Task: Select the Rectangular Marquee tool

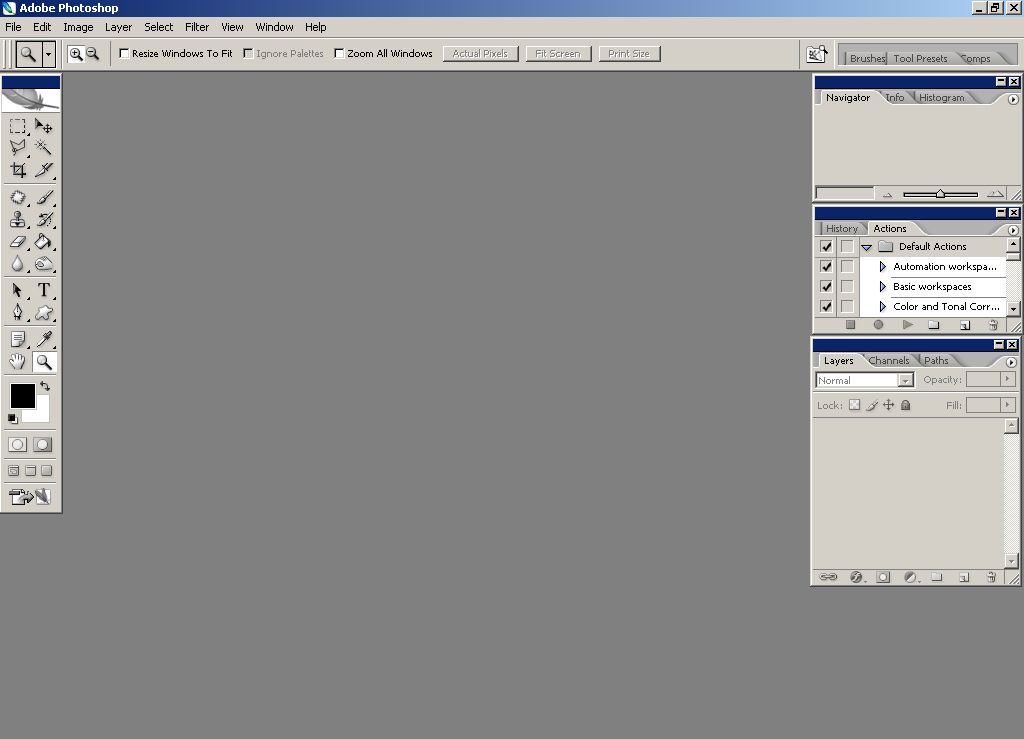Action: click(x=18, y=125)
